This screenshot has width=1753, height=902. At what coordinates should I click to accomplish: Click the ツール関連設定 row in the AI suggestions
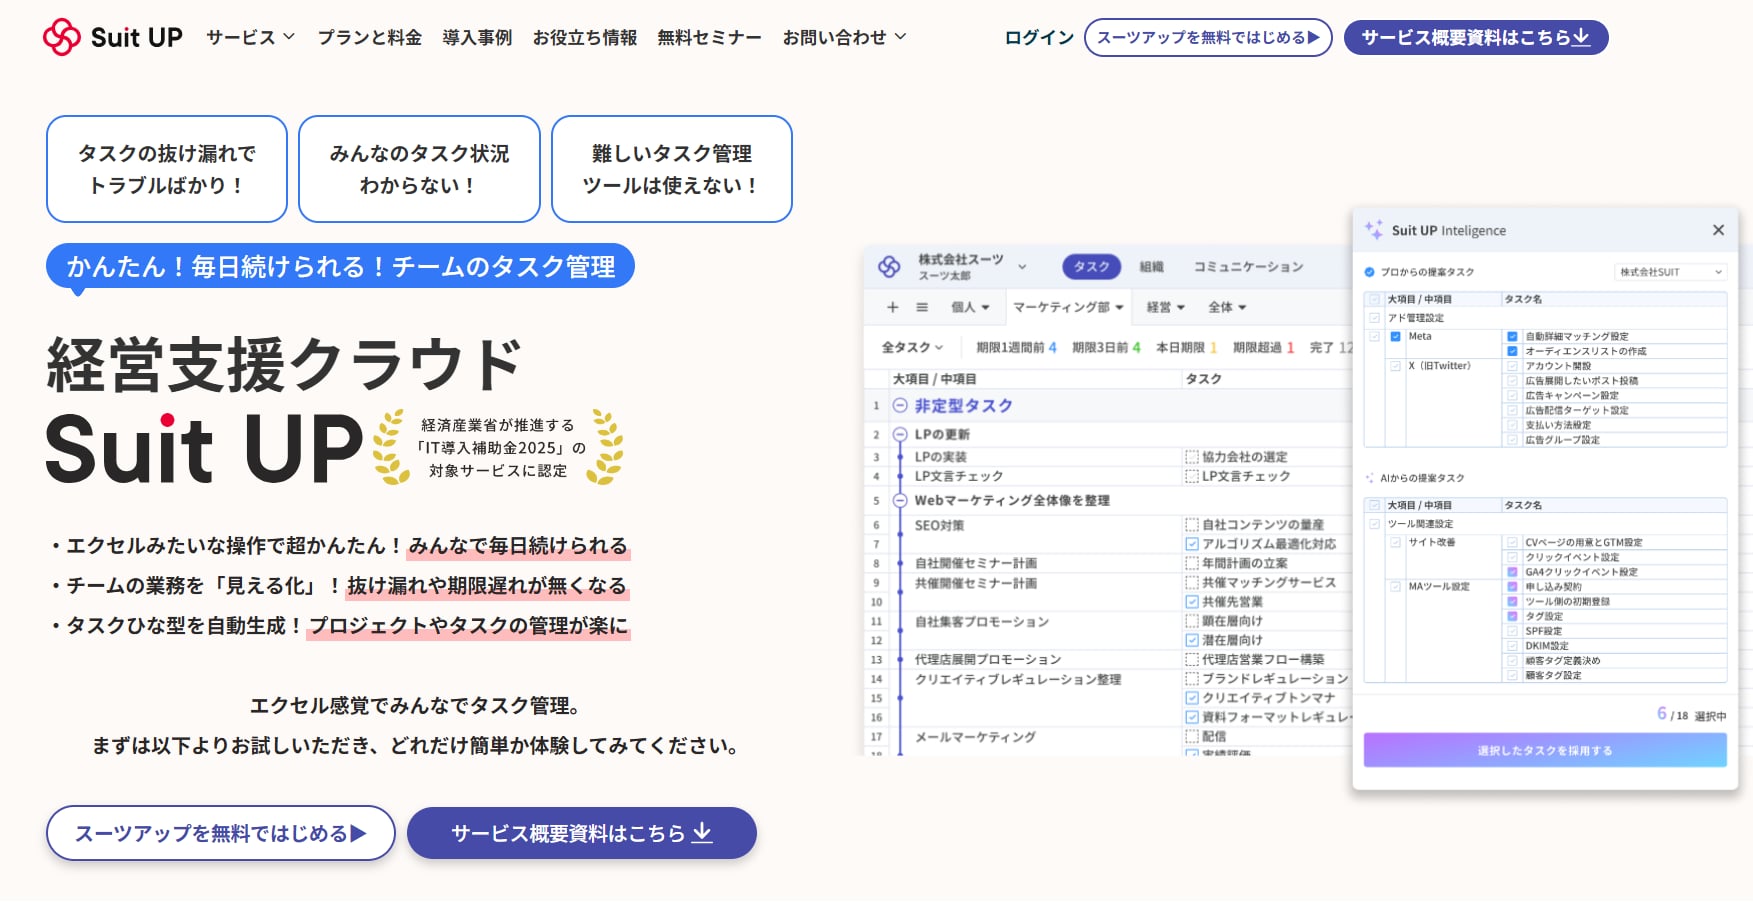tap(1545, 523)
